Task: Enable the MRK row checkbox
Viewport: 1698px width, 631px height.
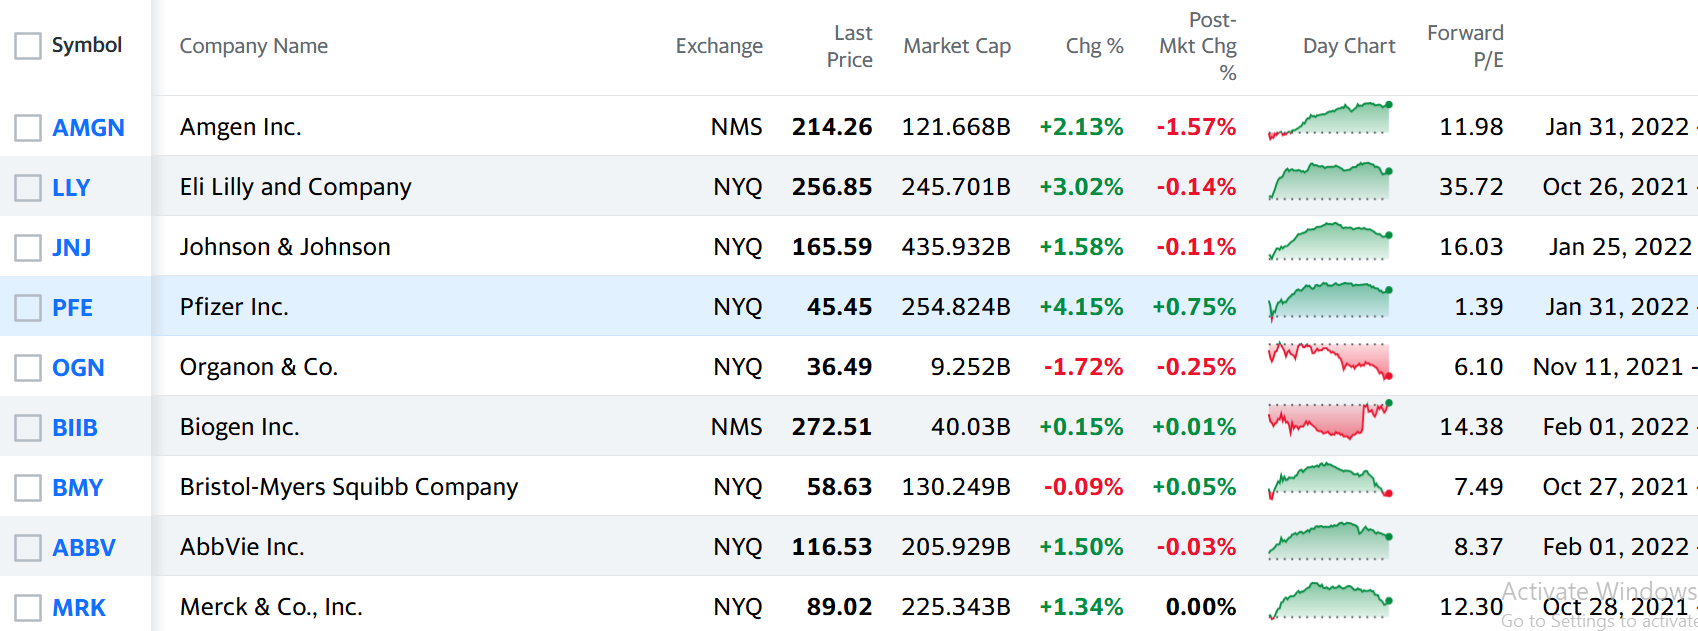Action: pyautogui.click(x=28, y=608)
